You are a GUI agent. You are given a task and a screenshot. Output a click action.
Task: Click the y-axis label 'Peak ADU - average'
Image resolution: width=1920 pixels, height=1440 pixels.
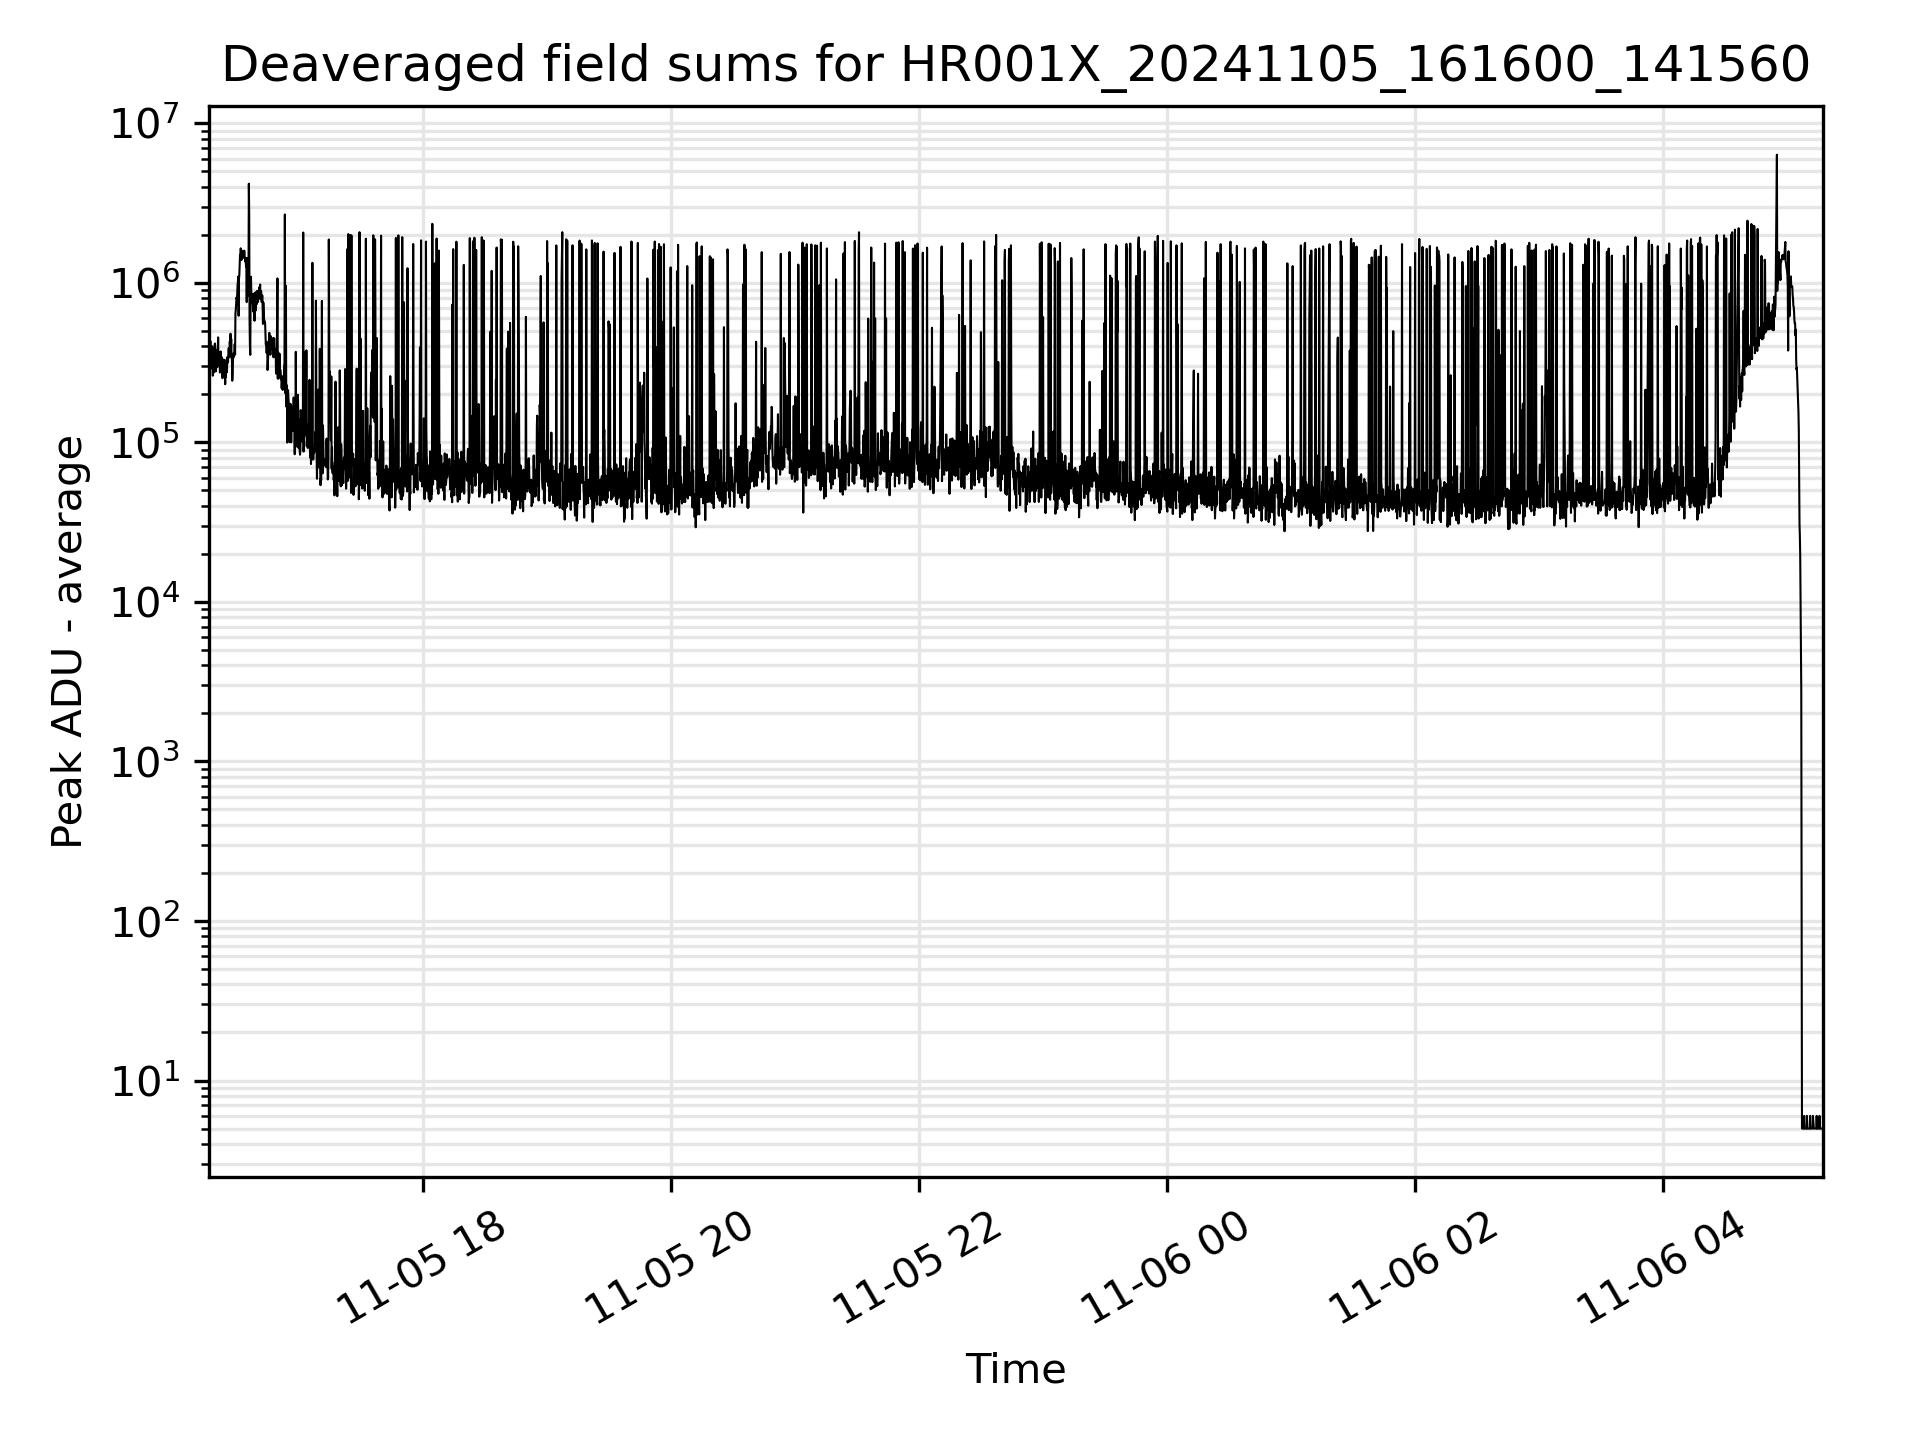(x=68, y=642)
